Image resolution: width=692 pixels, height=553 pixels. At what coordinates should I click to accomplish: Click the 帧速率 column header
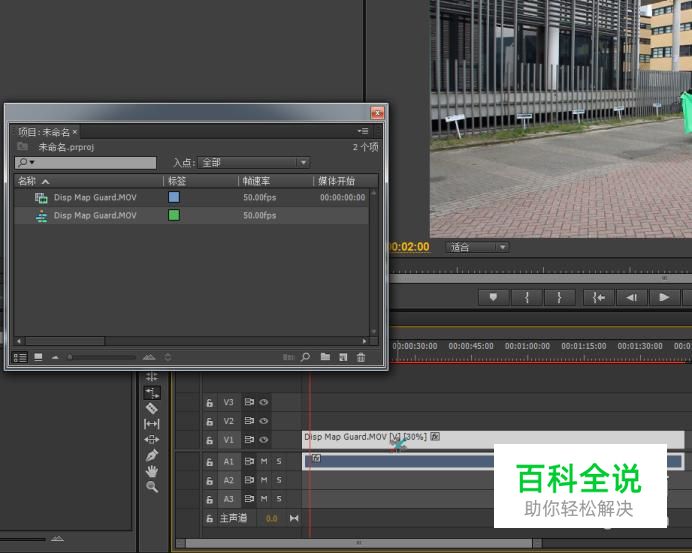tap(256, 181)
